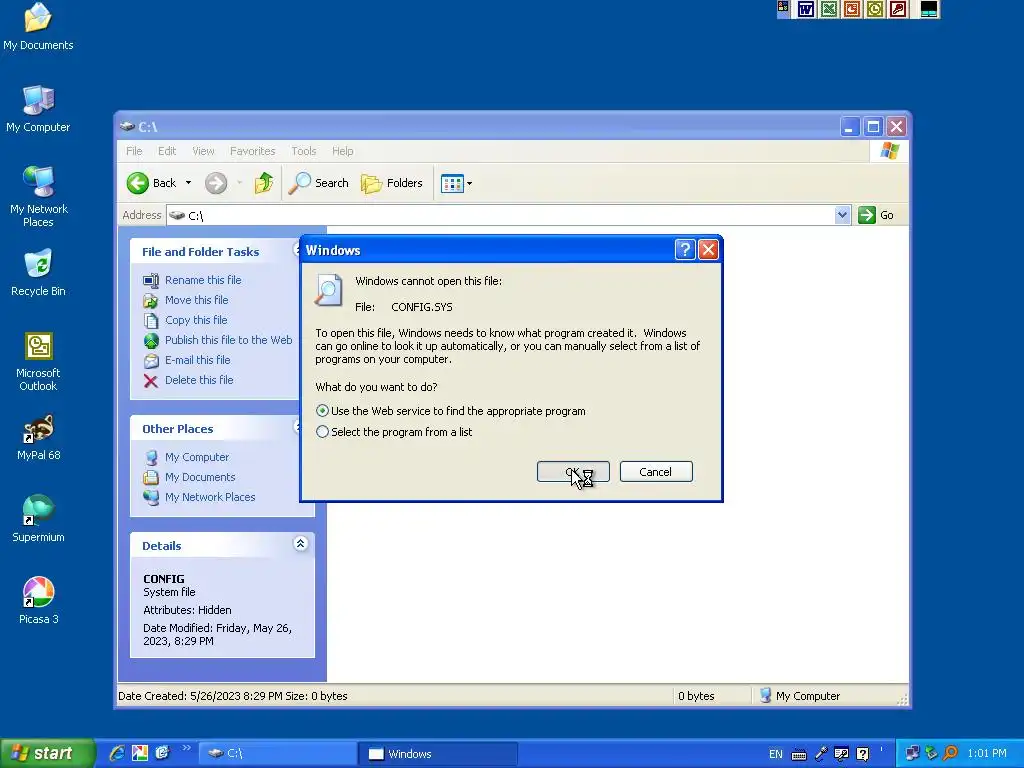1024x768 pixels.
Task: Toggle the Folders pane toolbar button
Action: click(x=392, y=183)
